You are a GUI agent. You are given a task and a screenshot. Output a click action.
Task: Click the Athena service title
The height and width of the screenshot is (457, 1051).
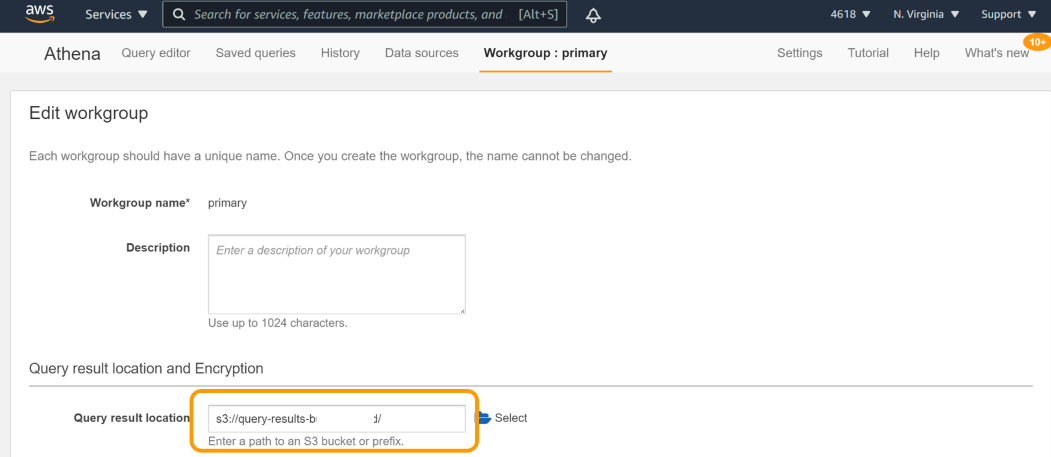click(x=72, y=54)
